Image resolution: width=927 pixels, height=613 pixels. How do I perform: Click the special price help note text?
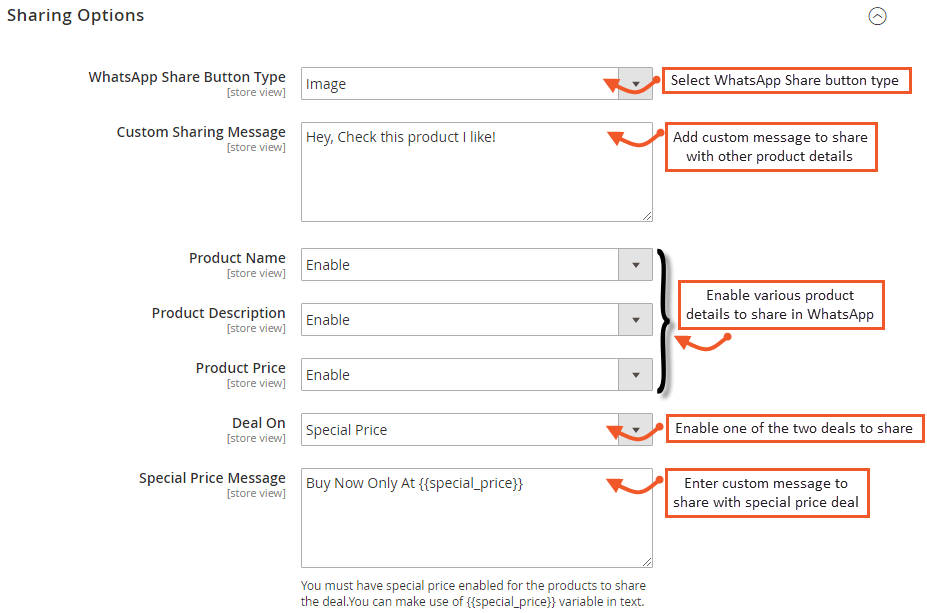(x=474, y=593)
